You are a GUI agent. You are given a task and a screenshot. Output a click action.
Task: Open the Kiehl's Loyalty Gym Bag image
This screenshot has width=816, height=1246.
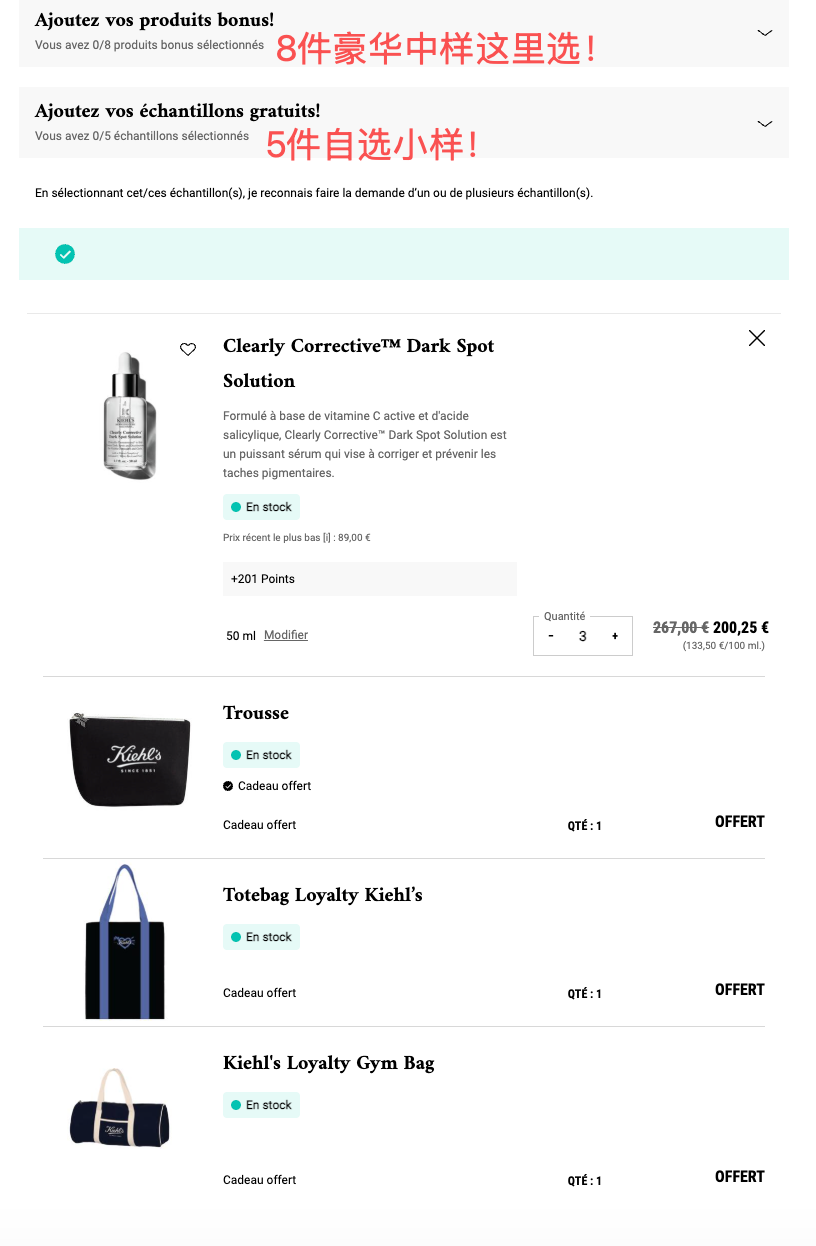tap(120, 1108)
